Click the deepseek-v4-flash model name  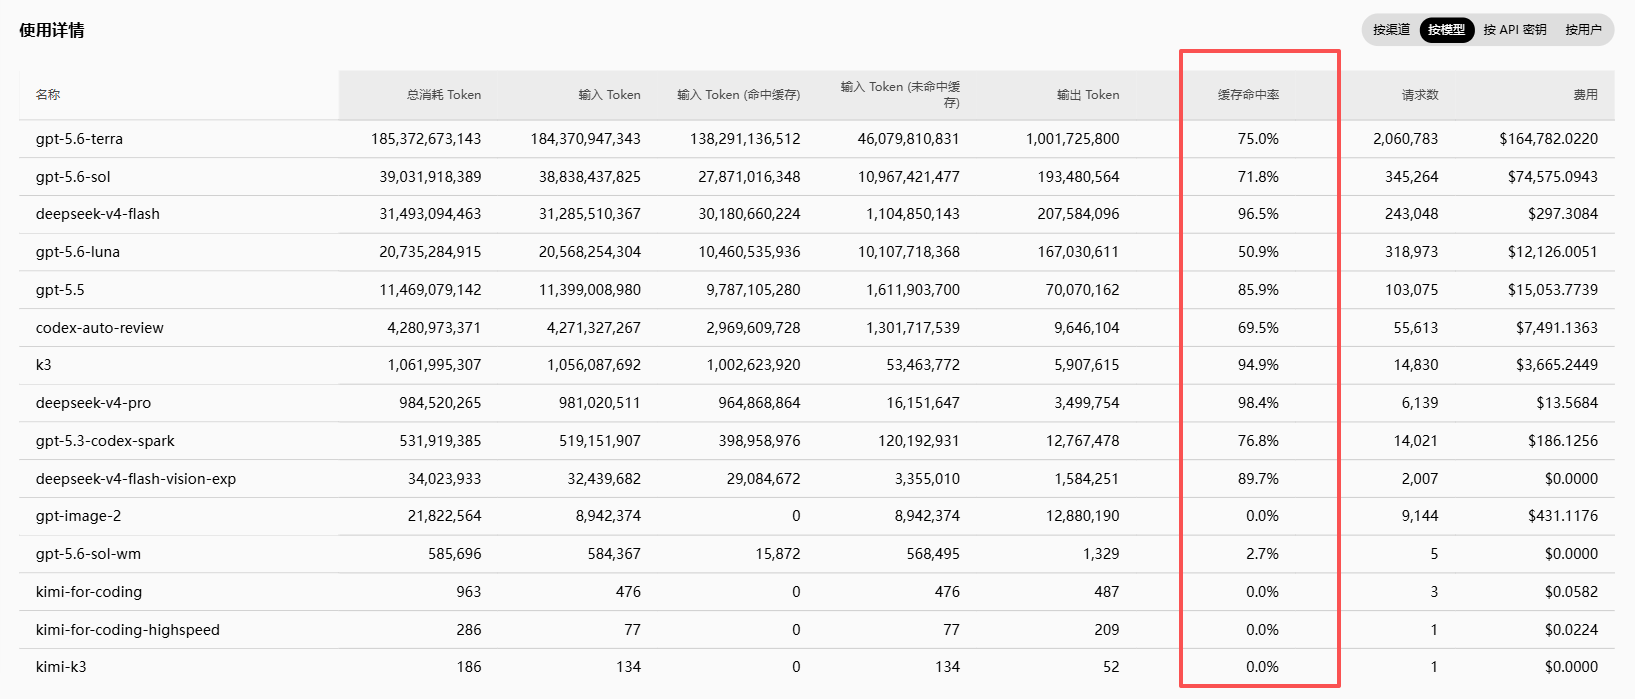coord(98,214)
